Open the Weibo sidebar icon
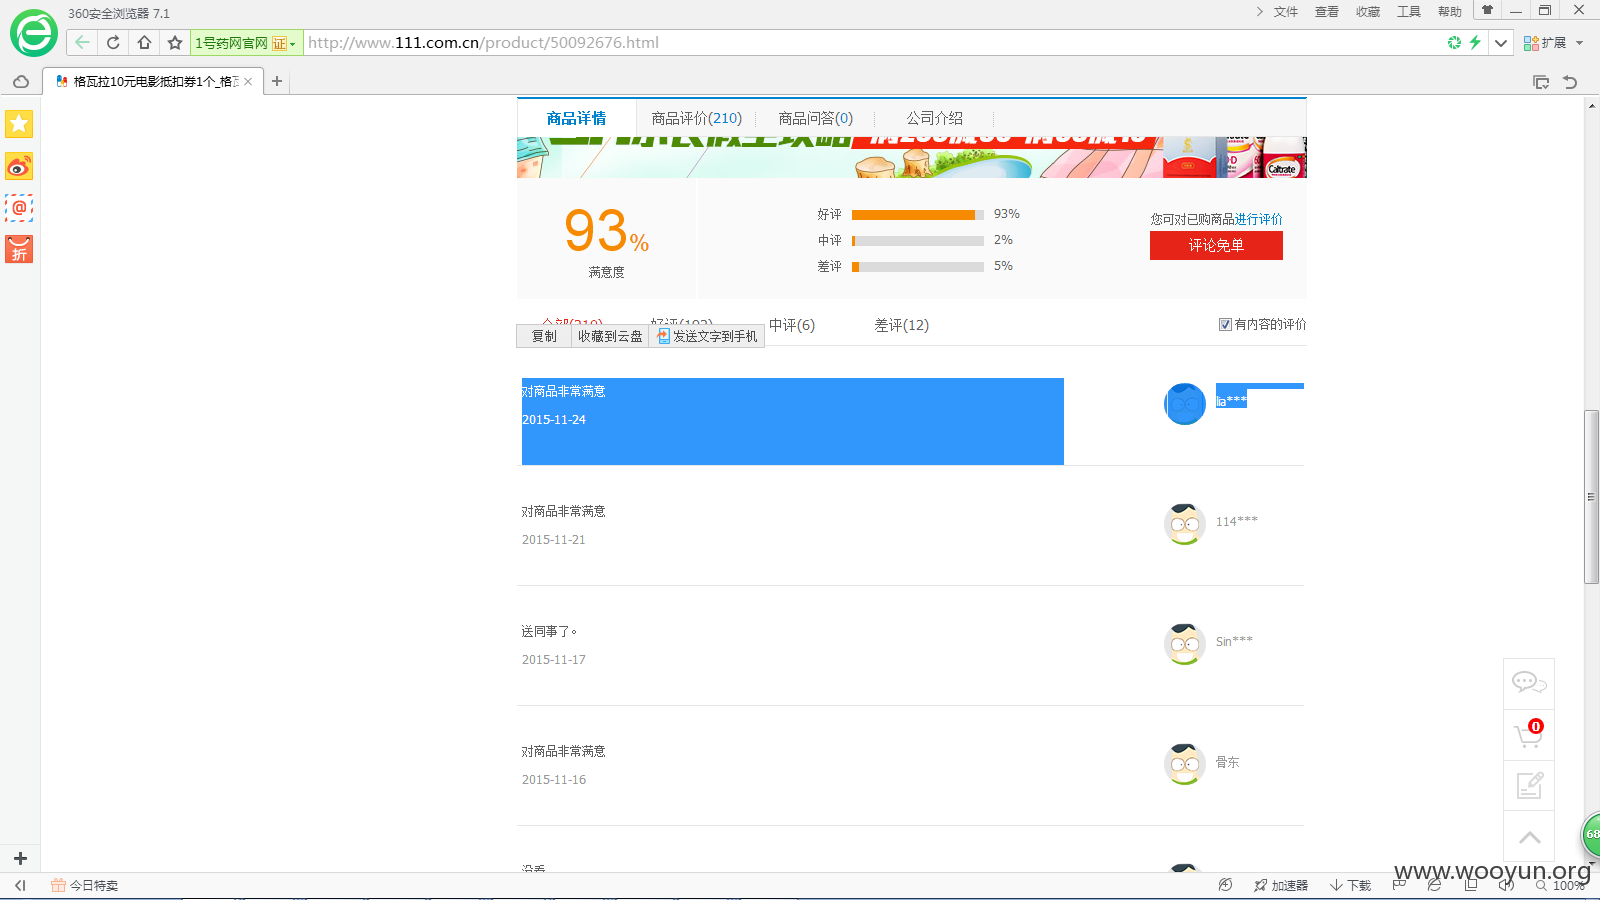The height and width of the screenshot is (900, 1600). [19, 166]
